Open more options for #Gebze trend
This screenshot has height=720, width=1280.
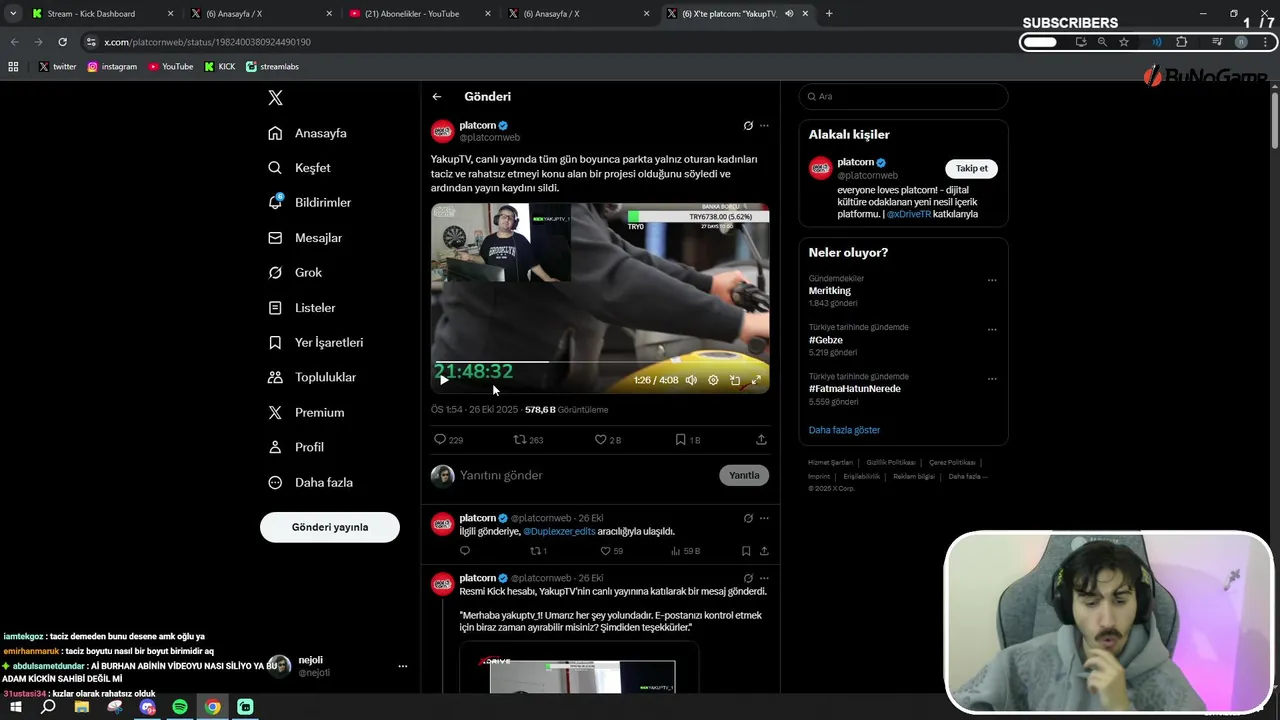(x=992, y=330)
